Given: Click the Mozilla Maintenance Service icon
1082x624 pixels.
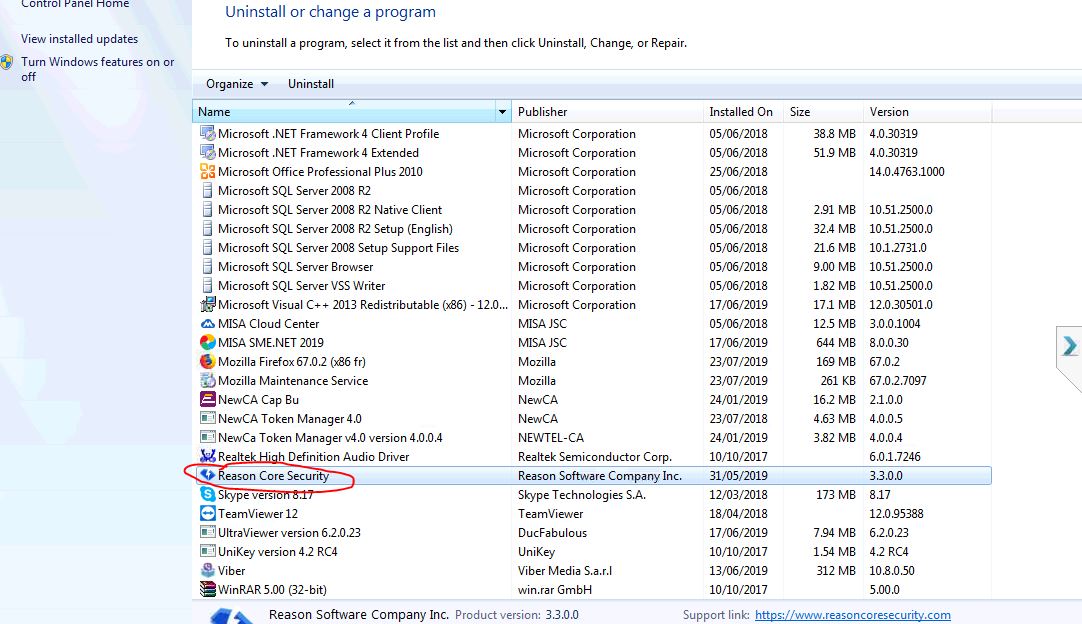Looking at the screenshot, I should 207,380.
